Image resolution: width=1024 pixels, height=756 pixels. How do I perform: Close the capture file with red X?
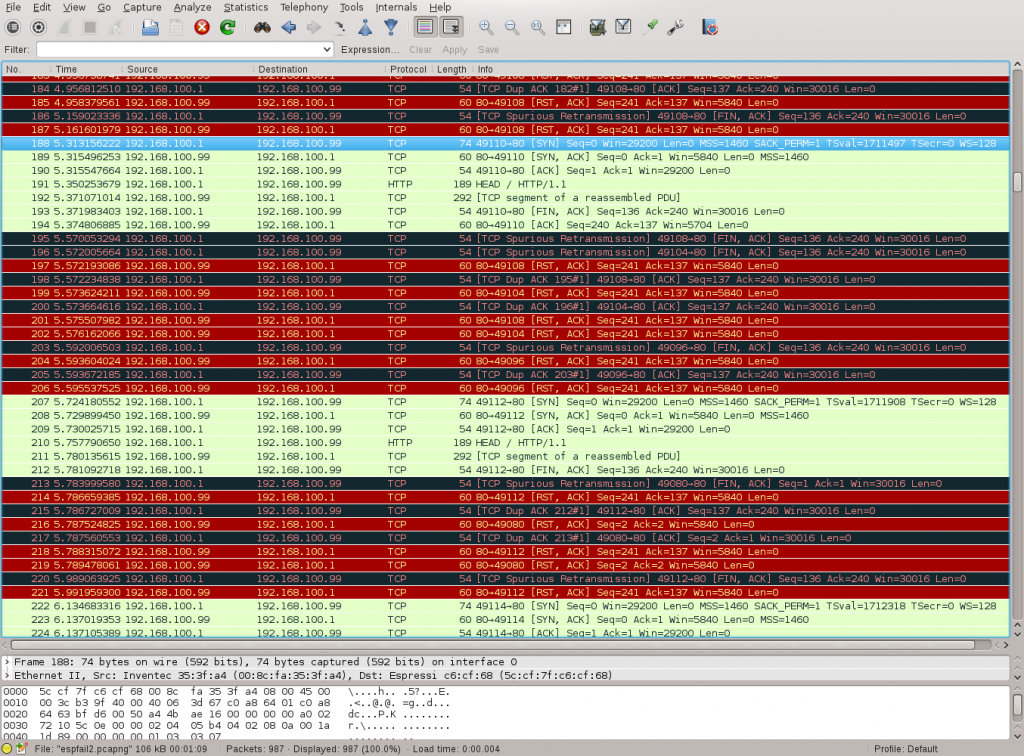click(x=202, y=27)
